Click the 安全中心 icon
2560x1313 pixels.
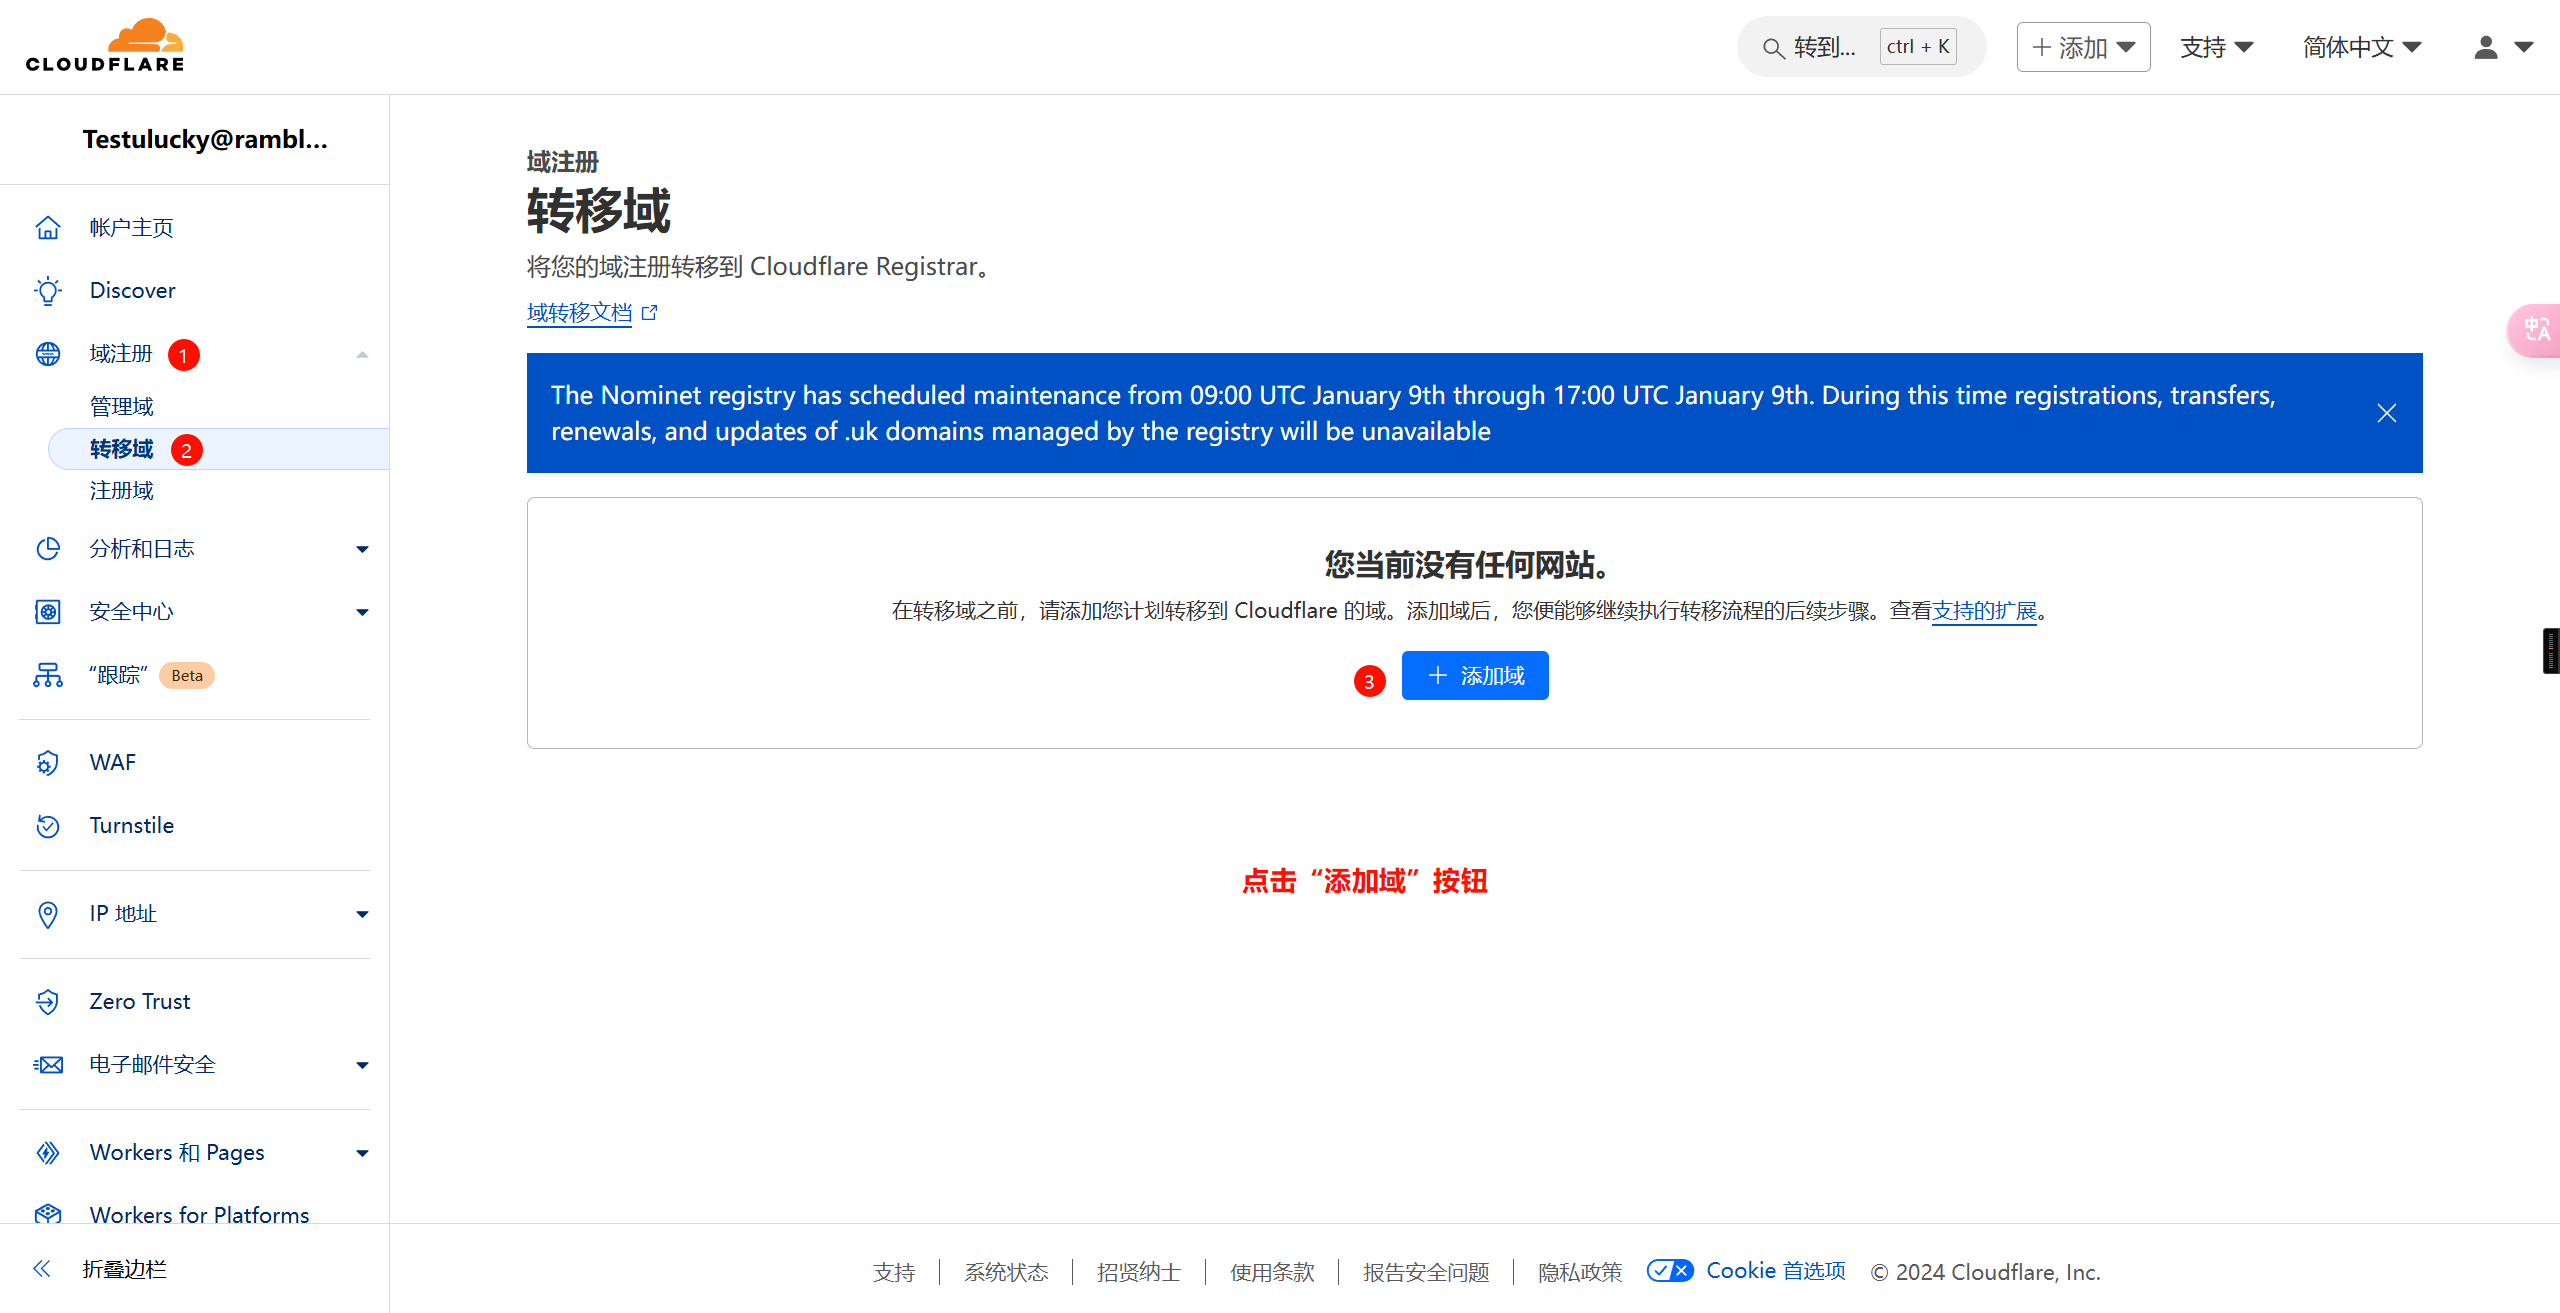pyautogui.click(x=48, y=612)
